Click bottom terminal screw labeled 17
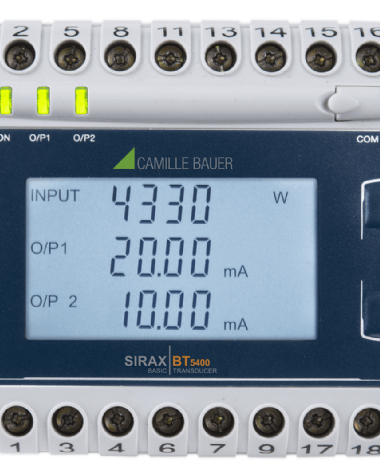The height and width of the screenshot is (475, 380). pos(319,422)
